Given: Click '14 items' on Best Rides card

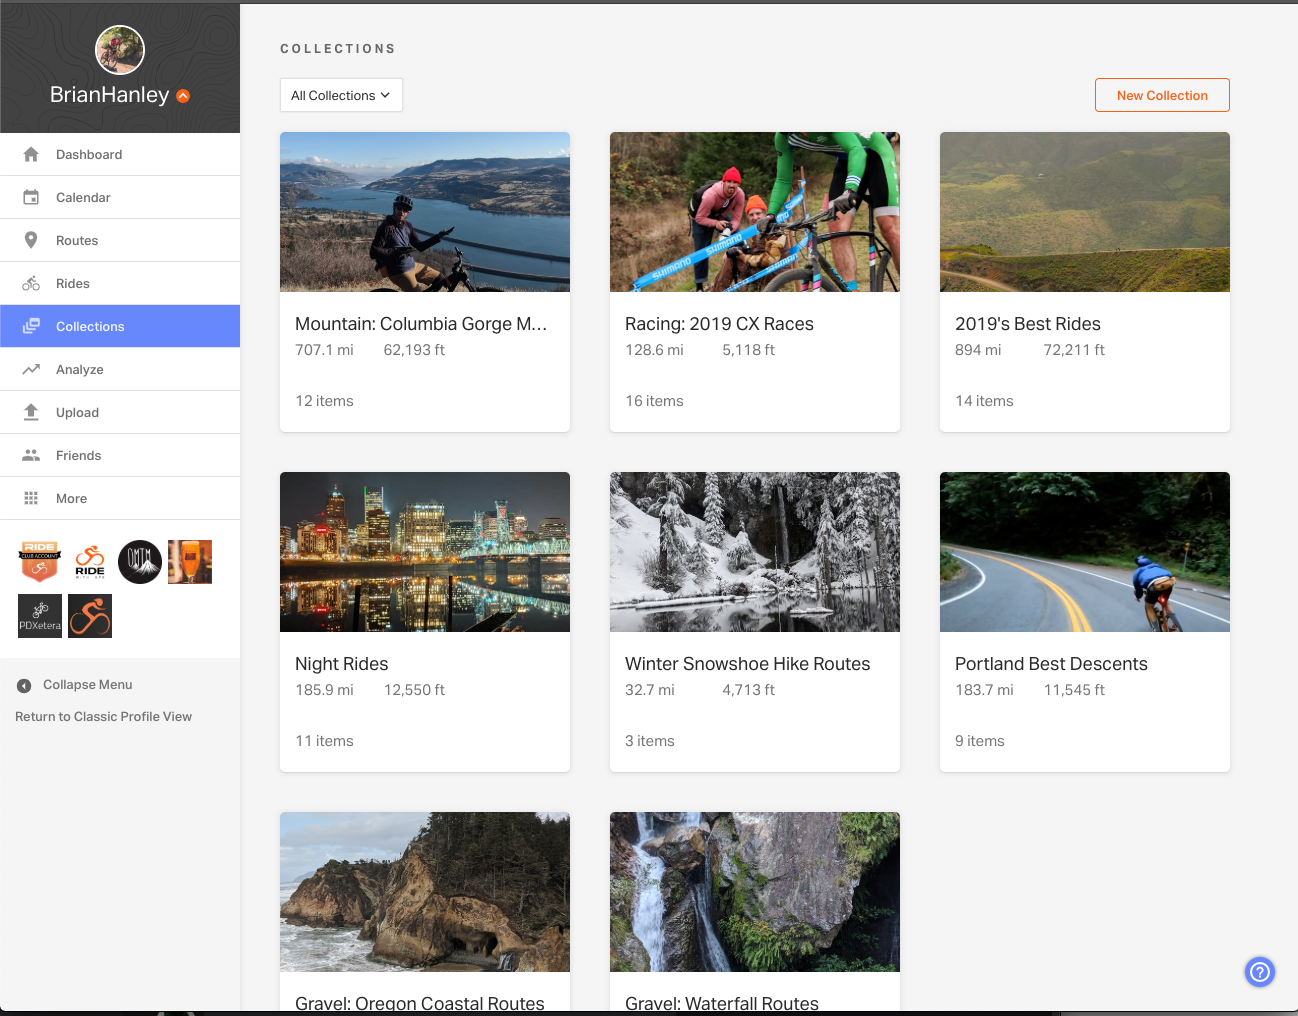Looking at the screenshot, I should [984, 401].
